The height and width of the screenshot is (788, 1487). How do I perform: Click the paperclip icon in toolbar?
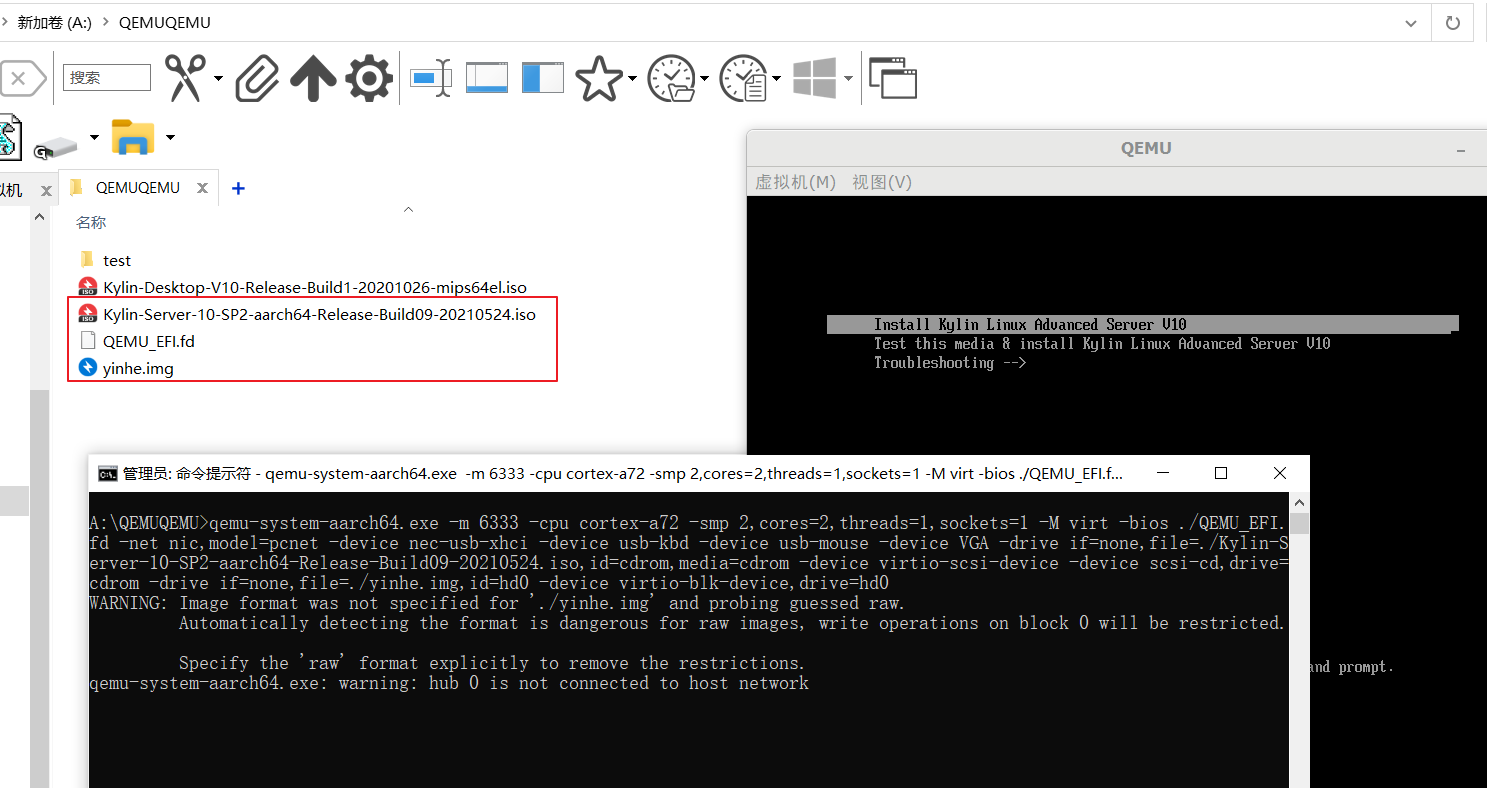[257, 78]
